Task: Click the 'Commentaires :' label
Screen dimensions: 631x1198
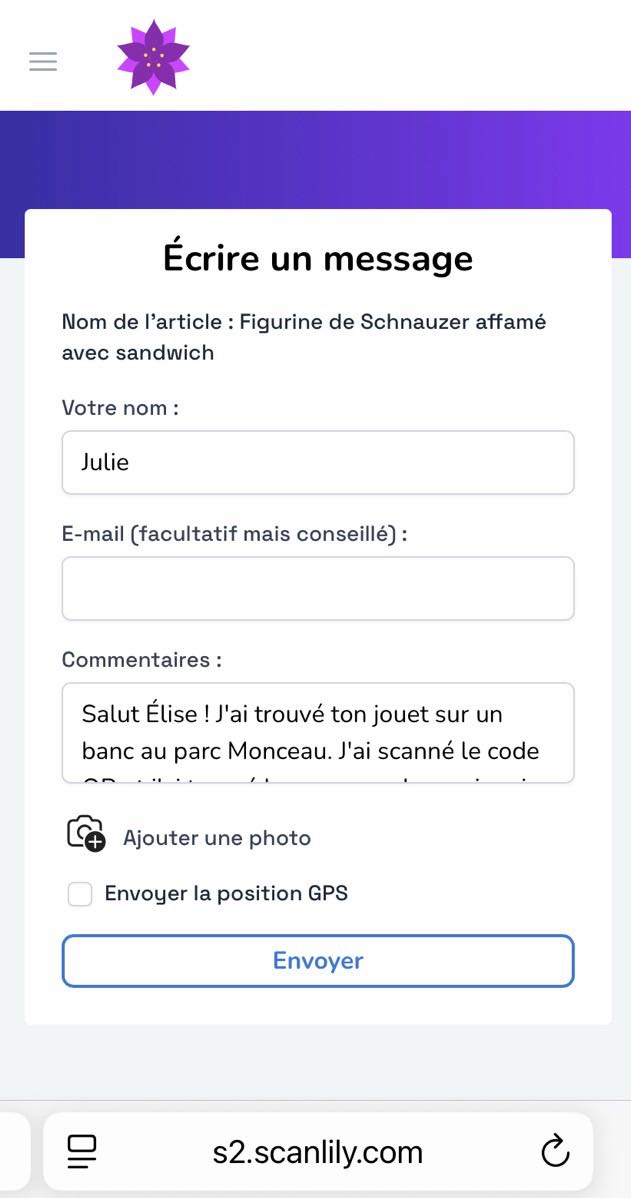Action: pos(141,660)
